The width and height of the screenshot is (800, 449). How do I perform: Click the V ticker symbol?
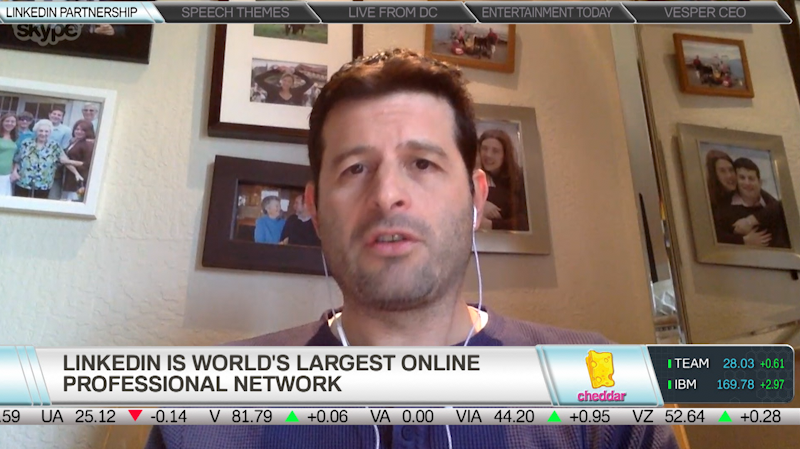(215, 416)
